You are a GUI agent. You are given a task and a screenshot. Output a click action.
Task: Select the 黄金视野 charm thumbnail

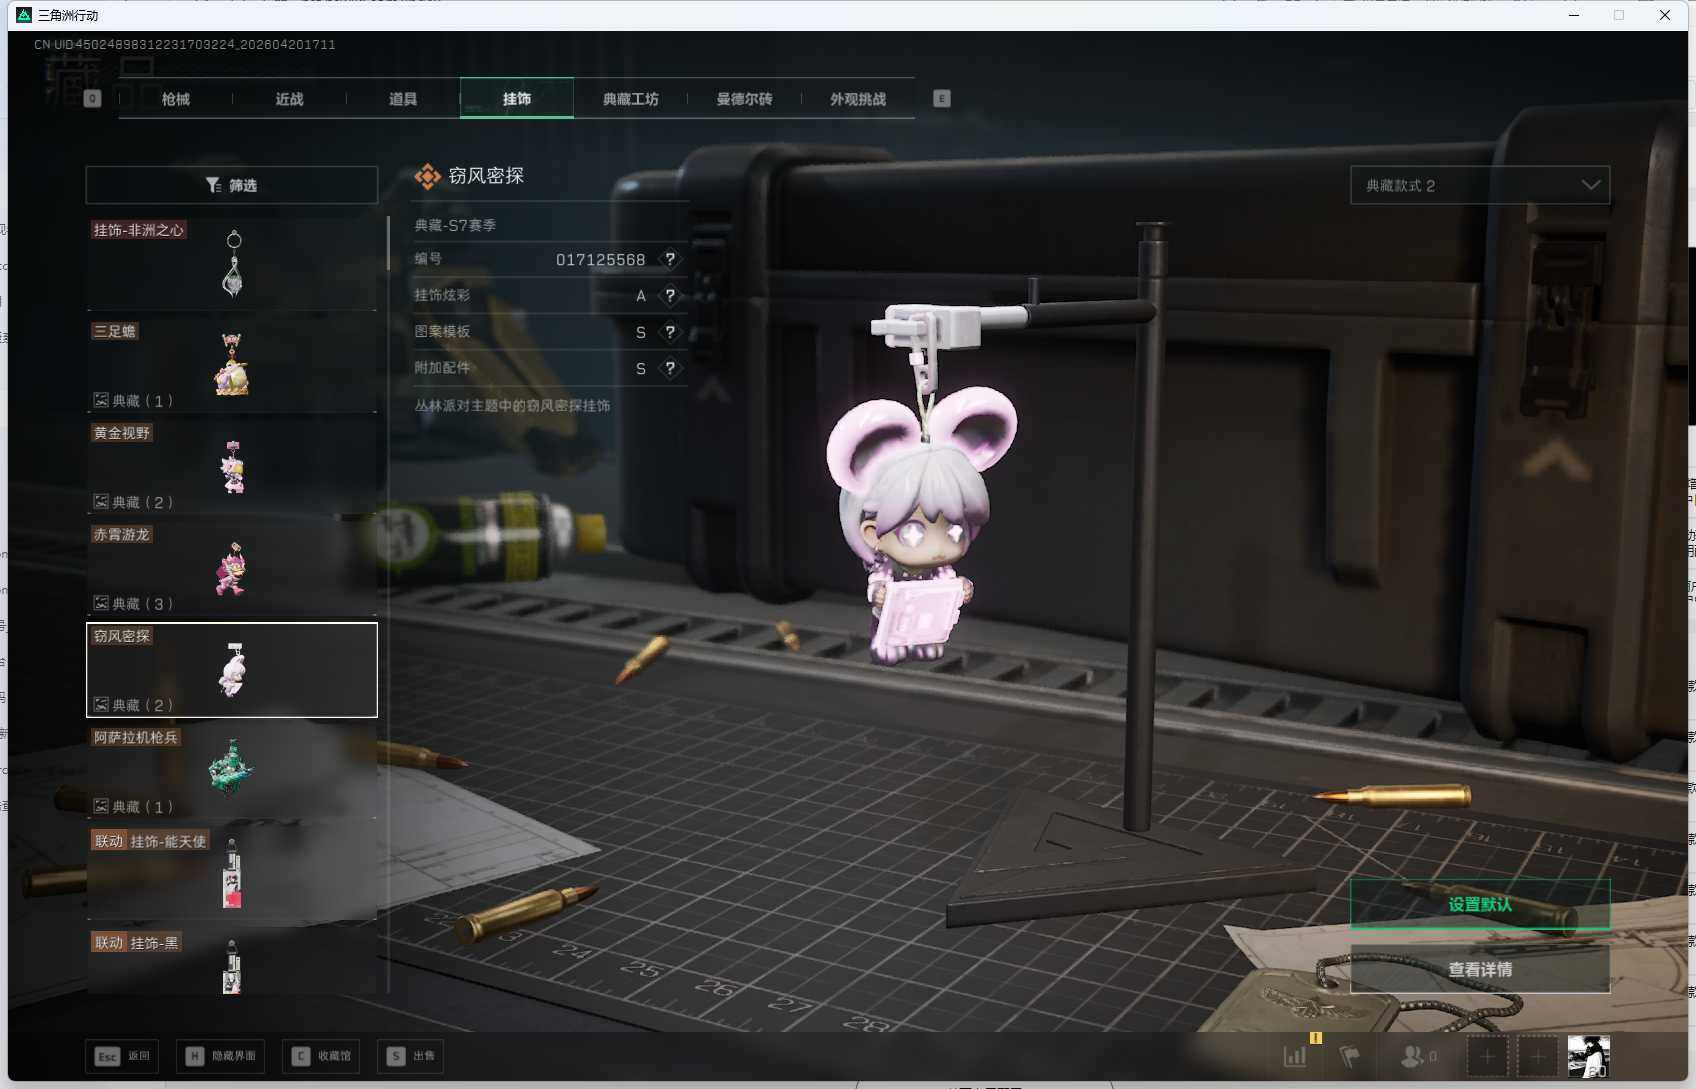tap(232, 467)
